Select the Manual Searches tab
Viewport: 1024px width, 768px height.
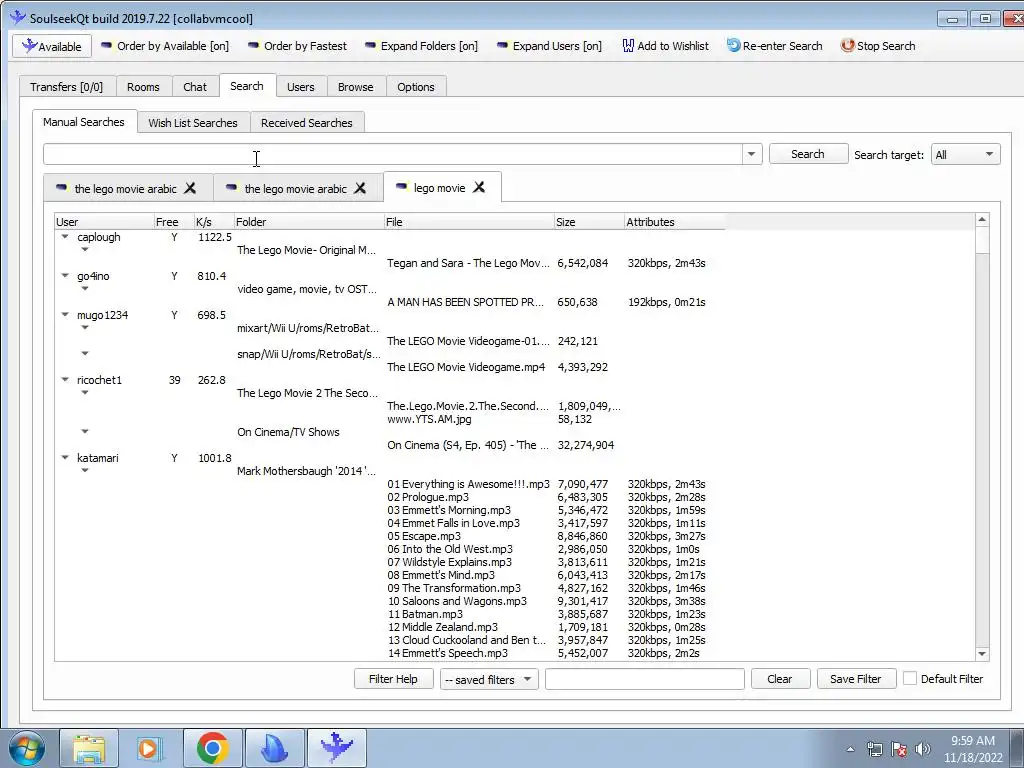tap(84, 122)
